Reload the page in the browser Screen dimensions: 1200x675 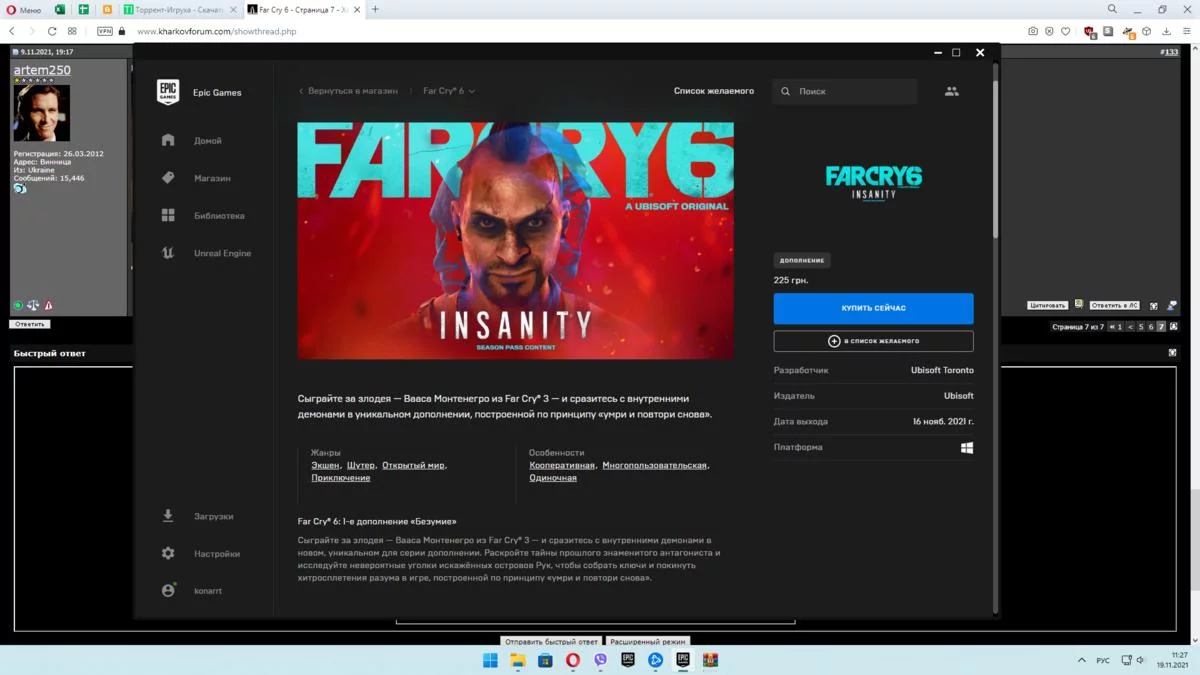pos(52,31)
